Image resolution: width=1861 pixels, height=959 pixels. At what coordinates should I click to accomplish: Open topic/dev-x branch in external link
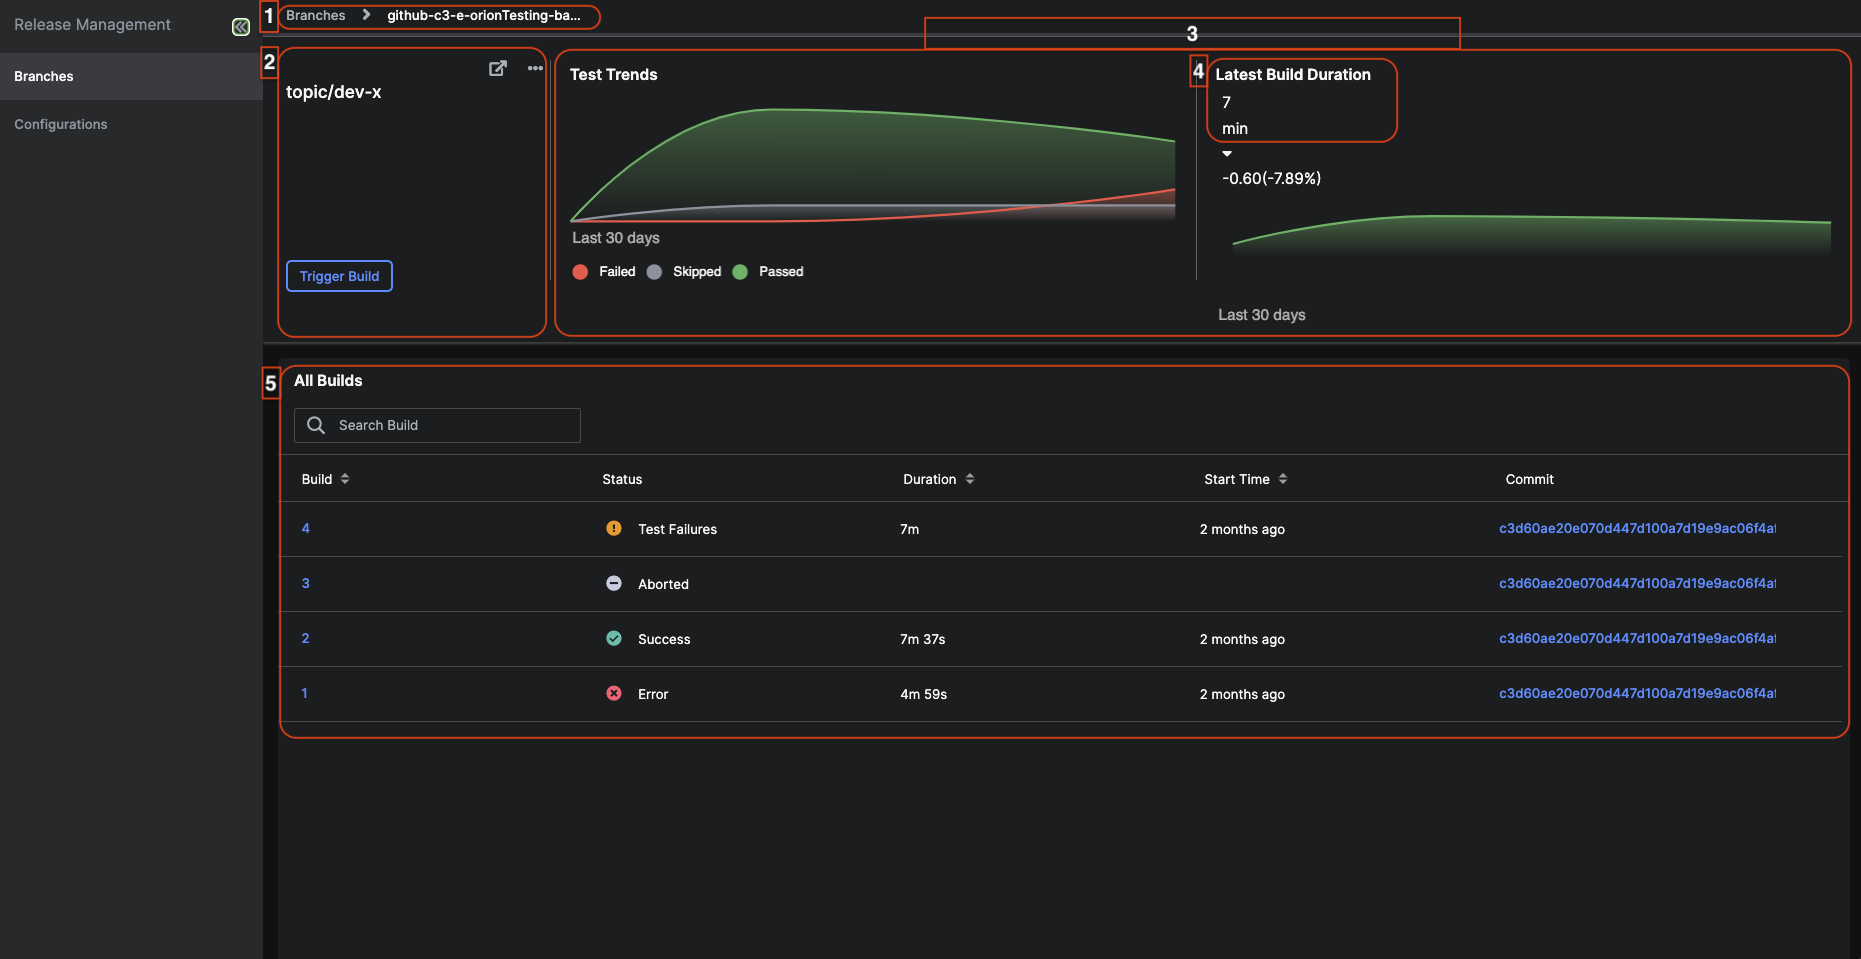(x=497, y=68)
